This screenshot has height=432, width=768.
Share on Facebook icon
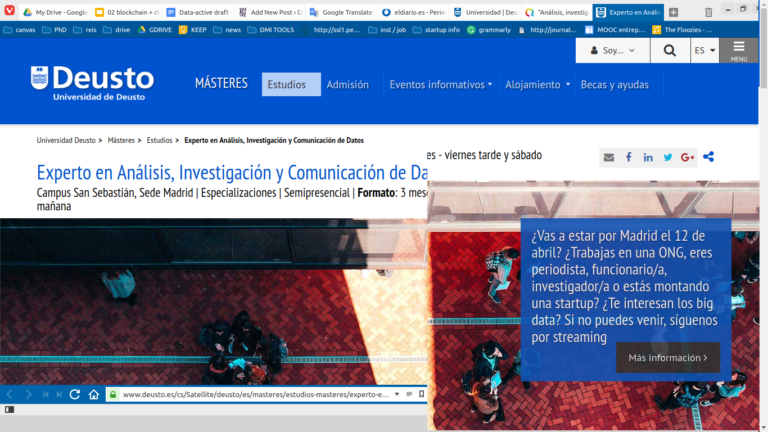[x=628, y=157]
